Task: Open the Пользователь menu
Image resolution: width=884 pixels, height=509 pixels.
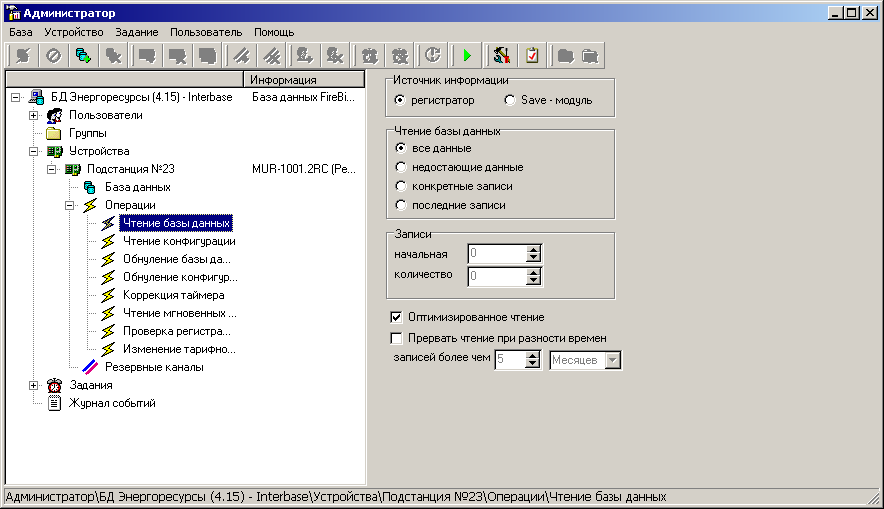Action: click(x=206, y=32)
